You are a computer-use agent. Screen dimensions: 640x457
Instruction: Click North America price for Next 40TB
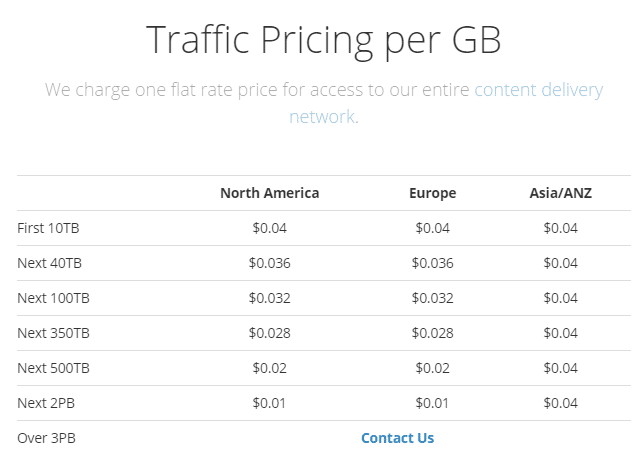click(270, 263)
